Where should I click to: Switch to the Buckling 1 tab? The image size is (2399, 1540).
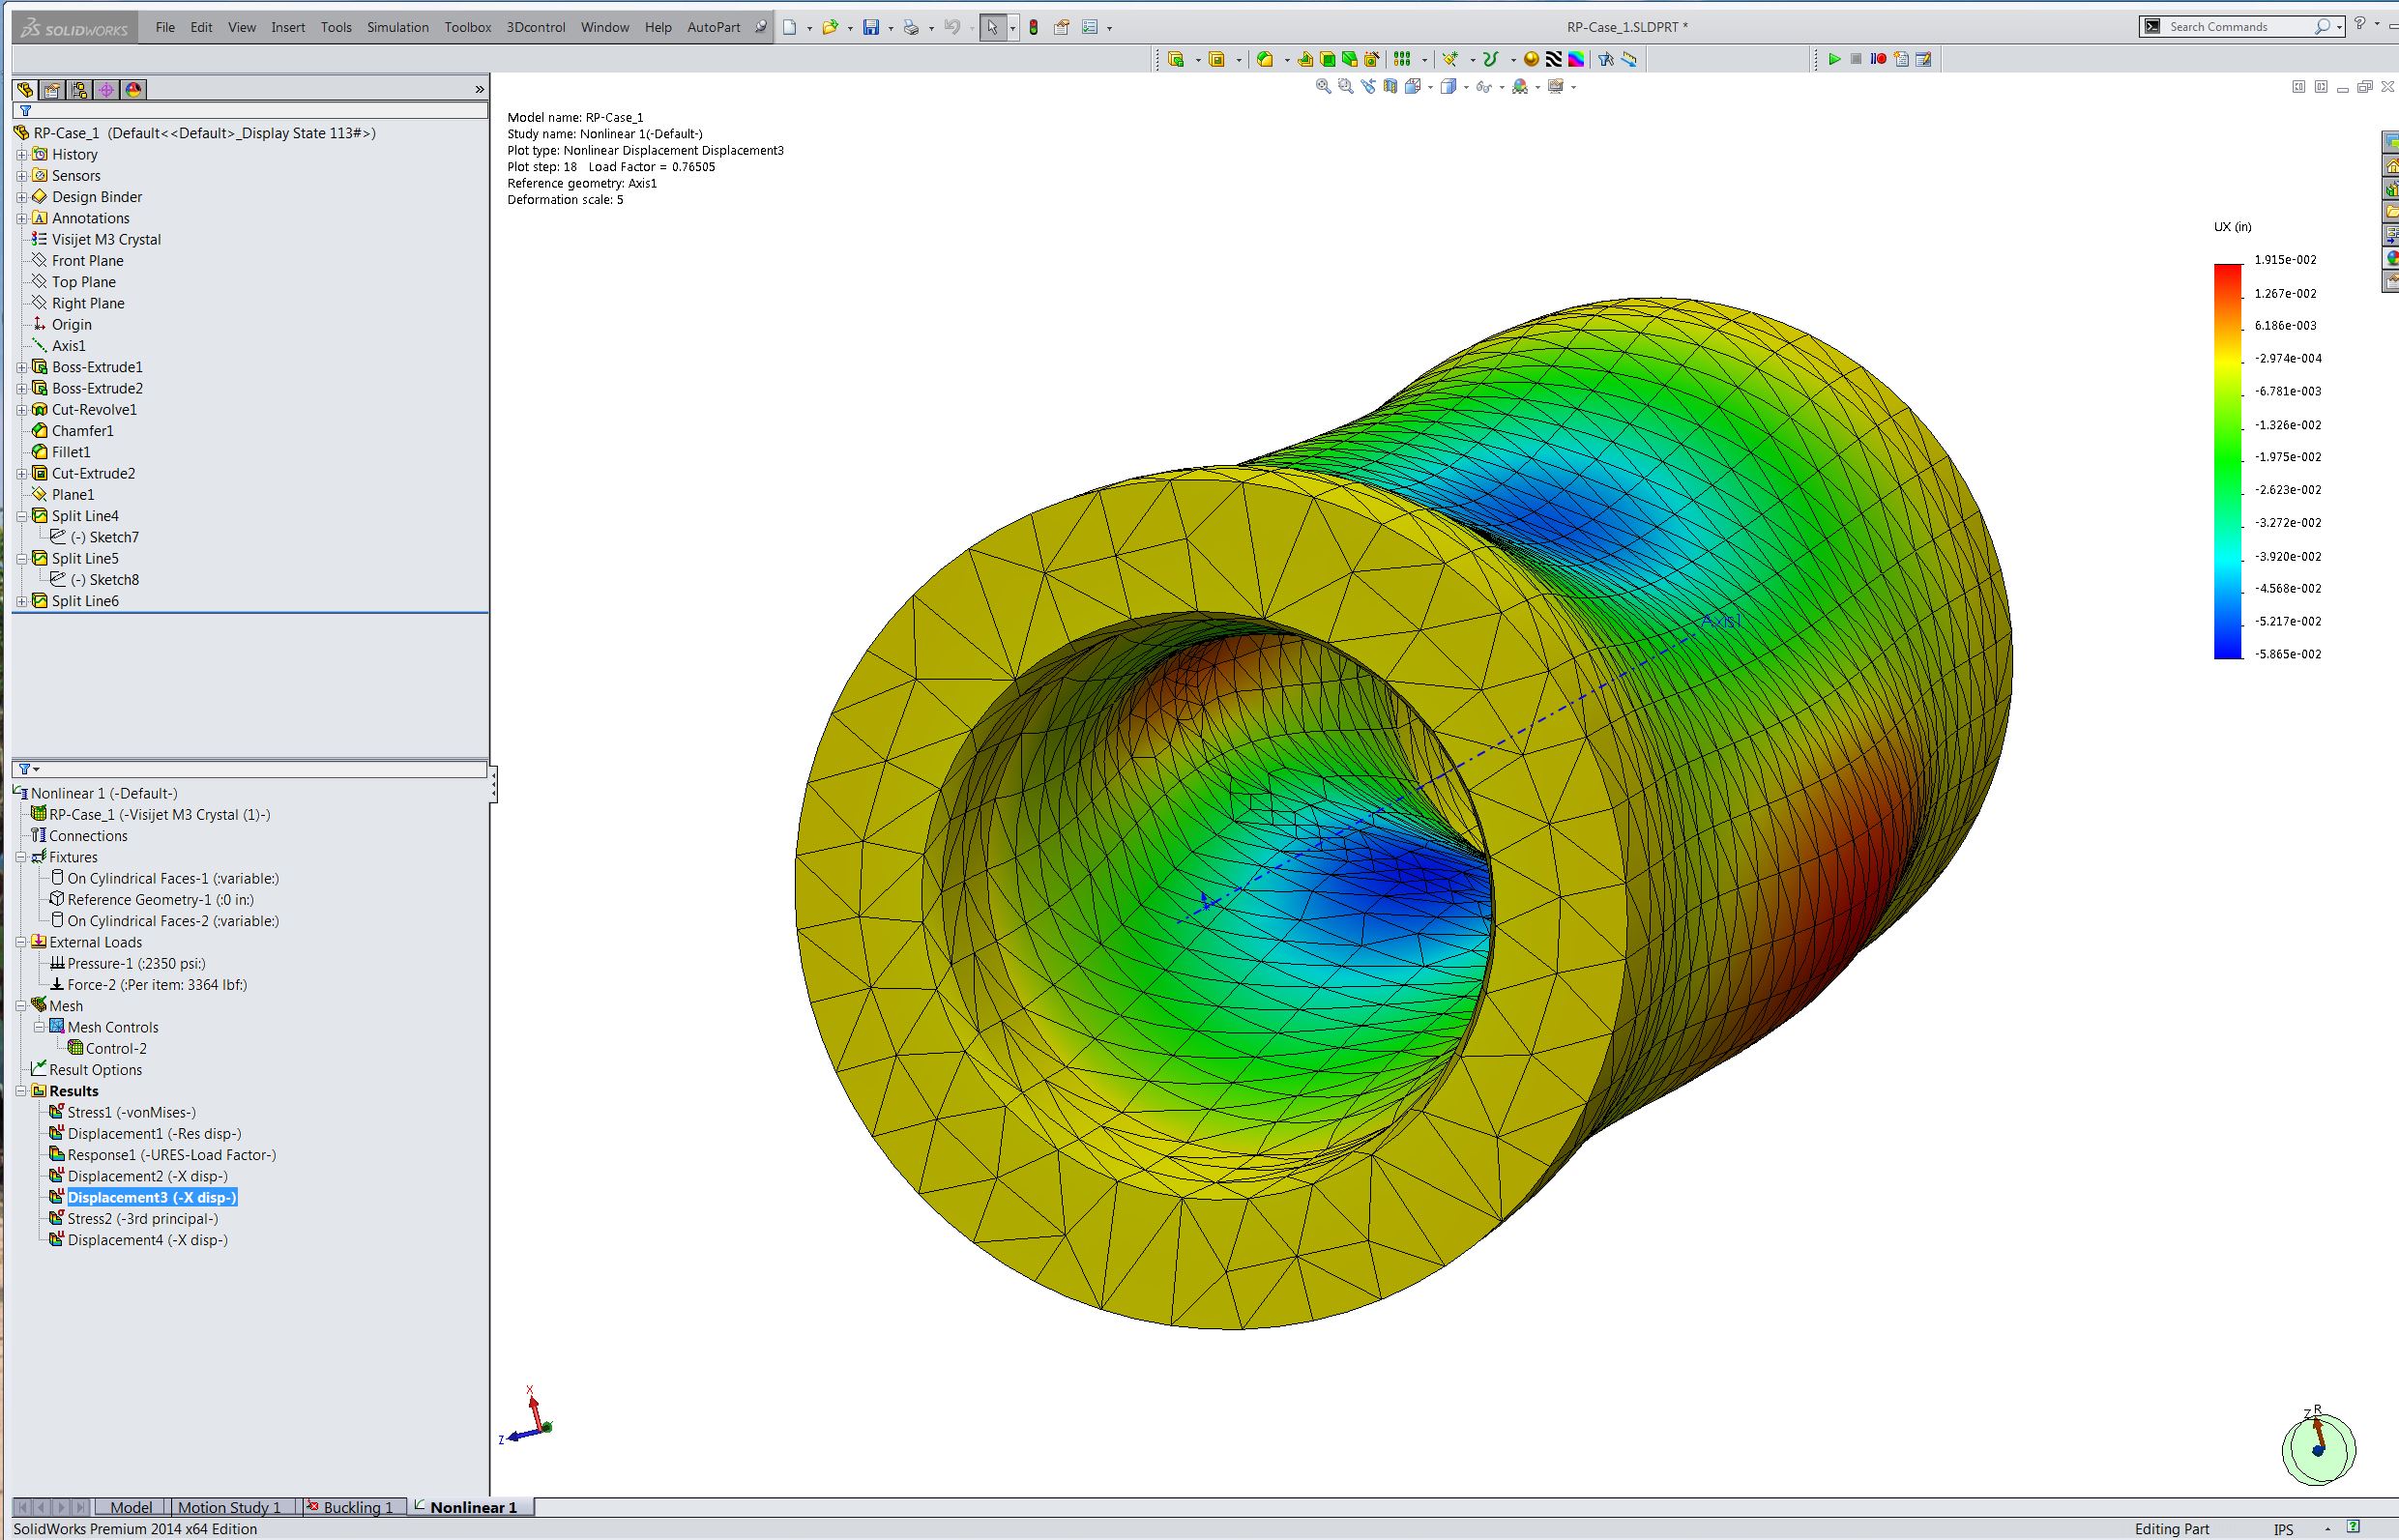(356, 1507)
